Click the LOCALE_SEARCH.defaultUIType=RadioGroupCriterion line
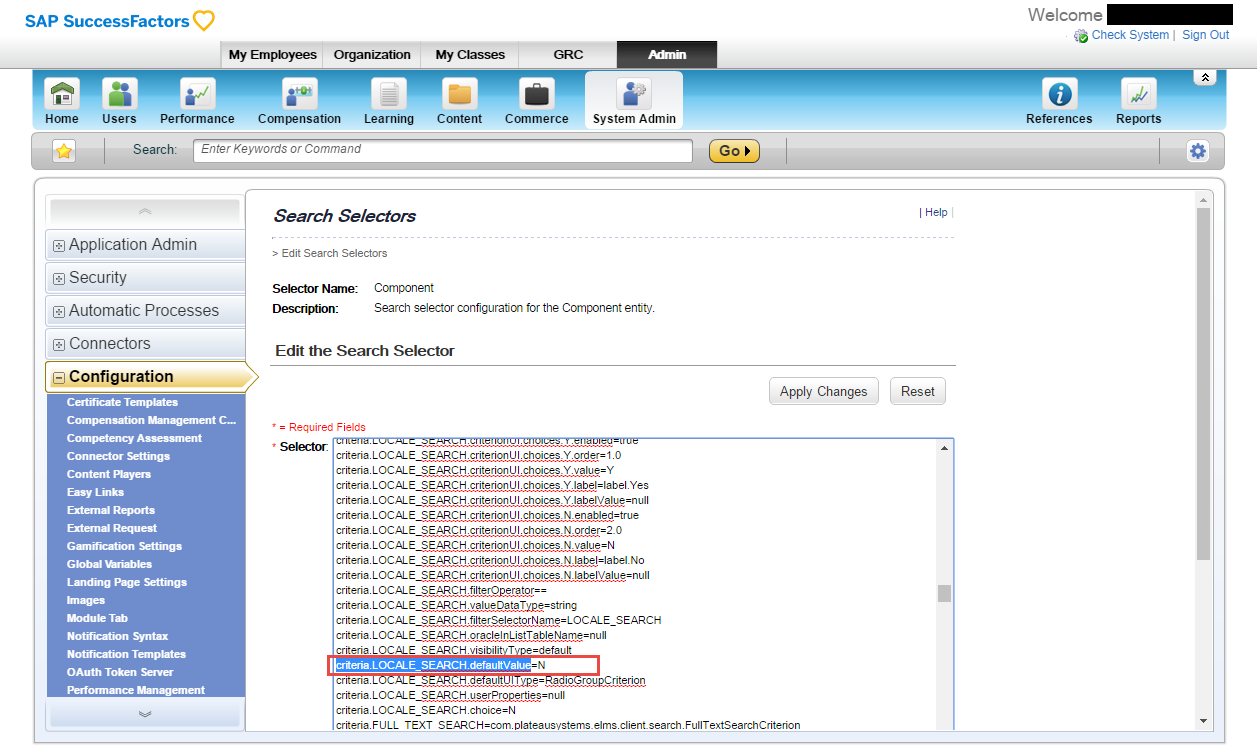Screen dimensions: 1257x750 (491, 680)
